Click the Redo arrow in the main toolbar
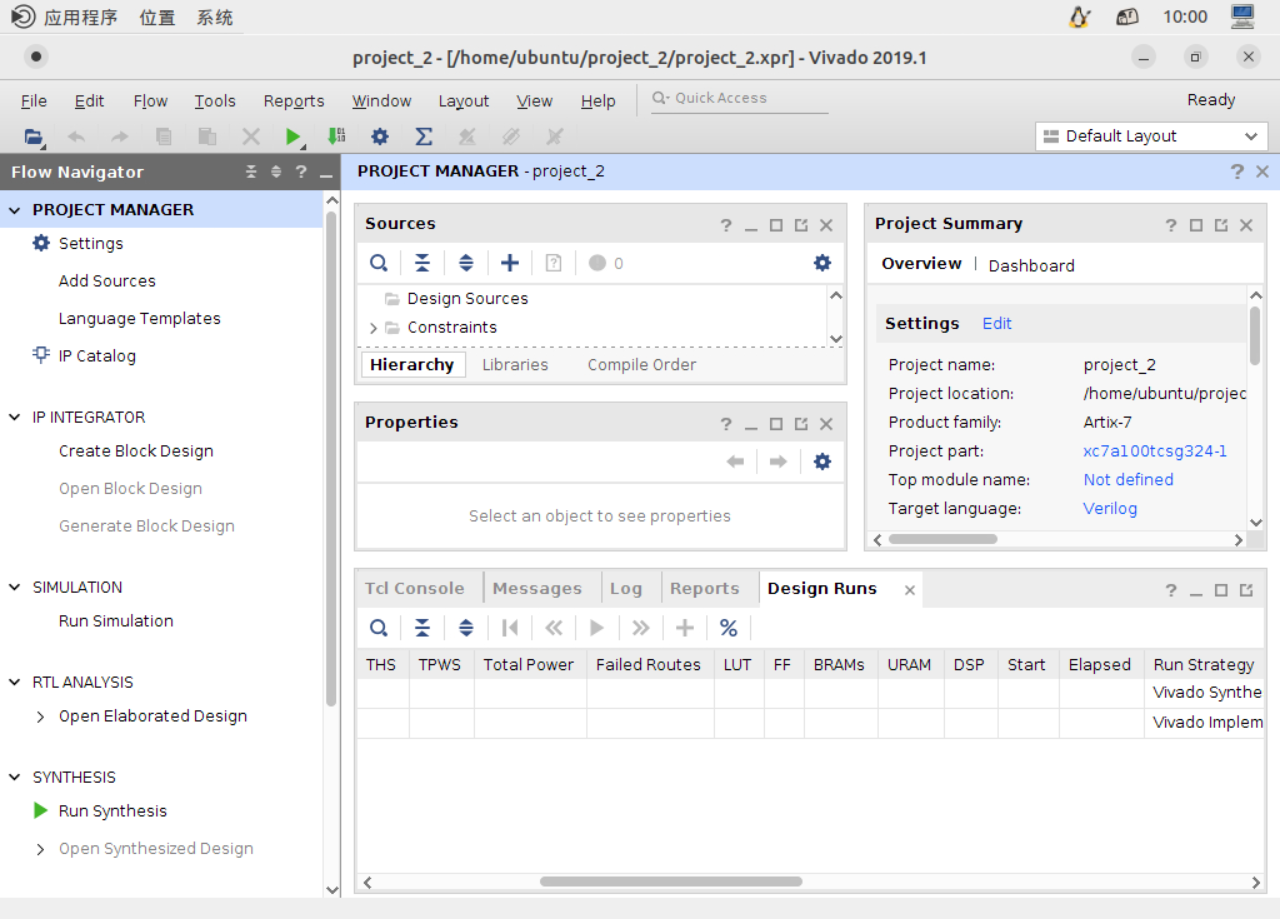Viewport: 1280px width, 919px height. click(x=120, y=136)
